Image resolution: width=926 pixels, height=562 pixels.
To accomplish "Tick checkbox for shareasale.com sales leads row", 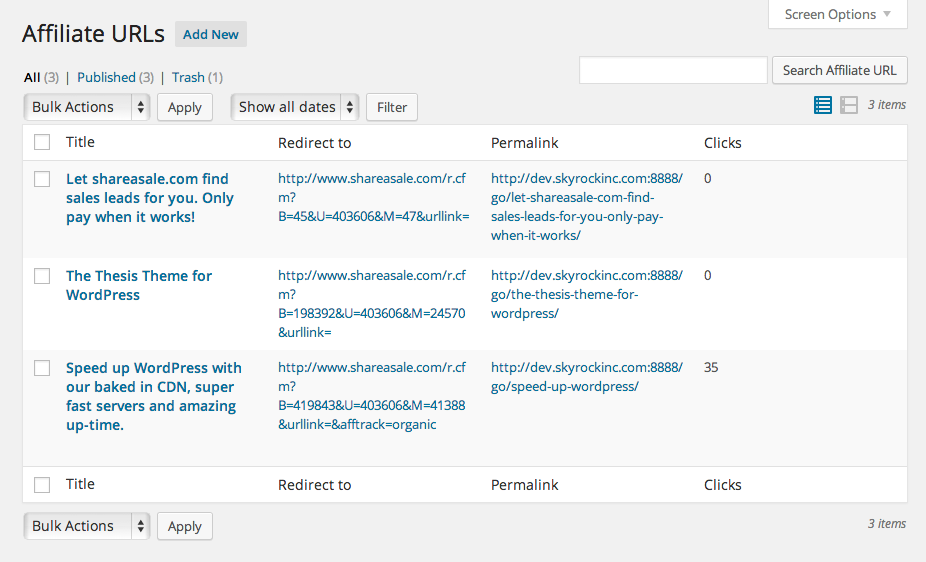I will [x=42, y=179].
